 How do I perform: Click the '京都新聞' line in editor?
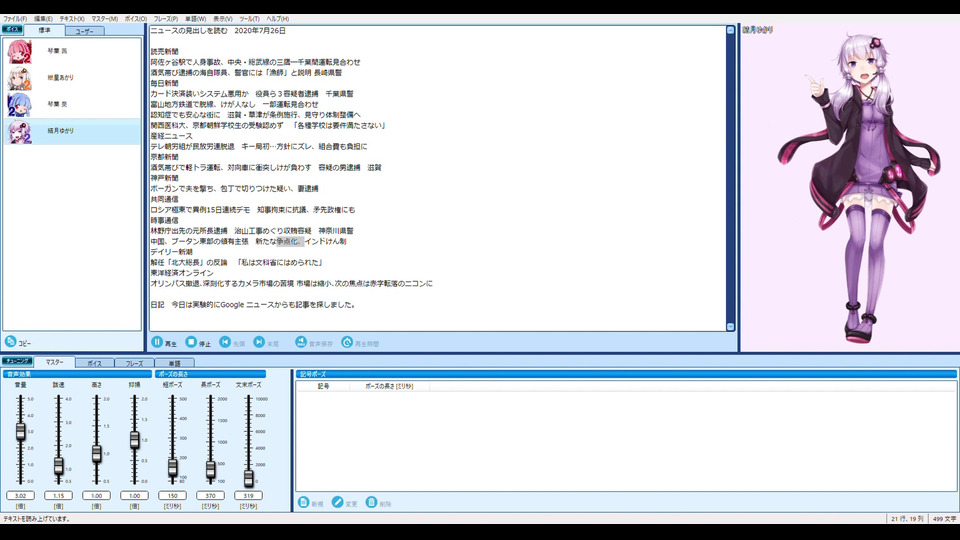click(x=164, y=157)
